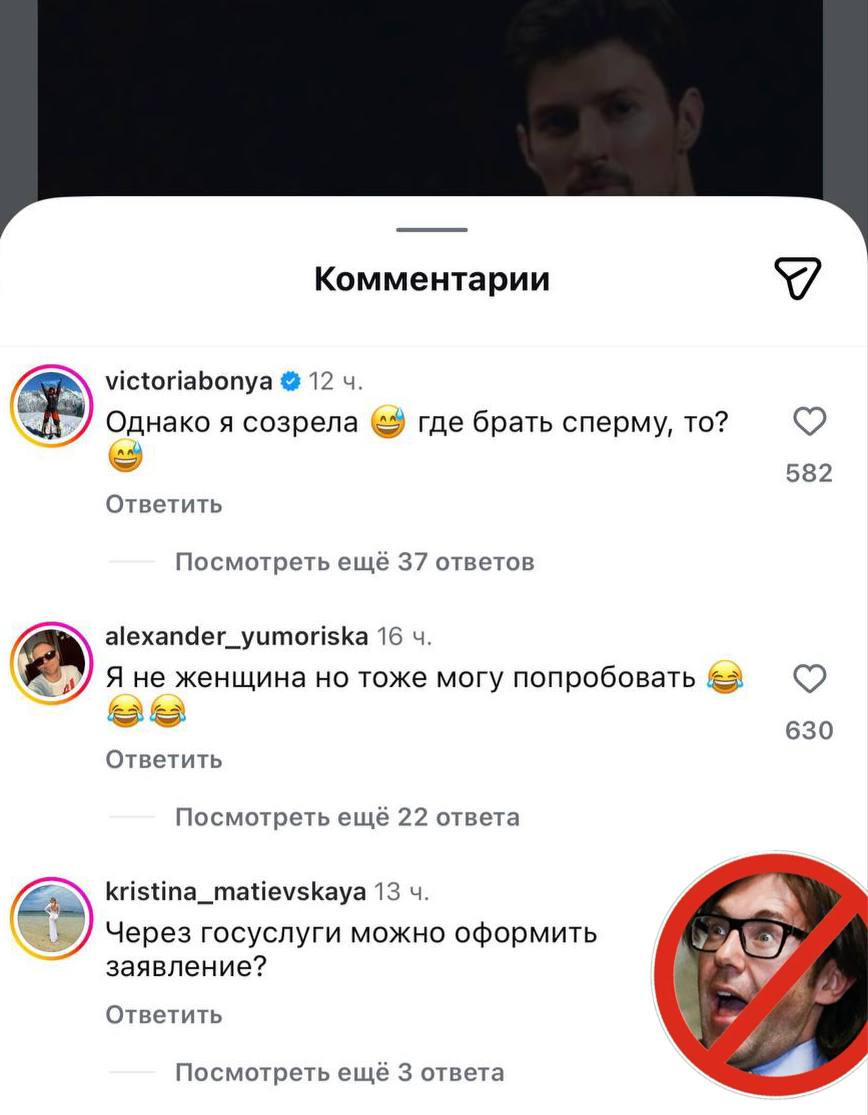Tap the dimmed post photo behind comments

coord(430,98)
